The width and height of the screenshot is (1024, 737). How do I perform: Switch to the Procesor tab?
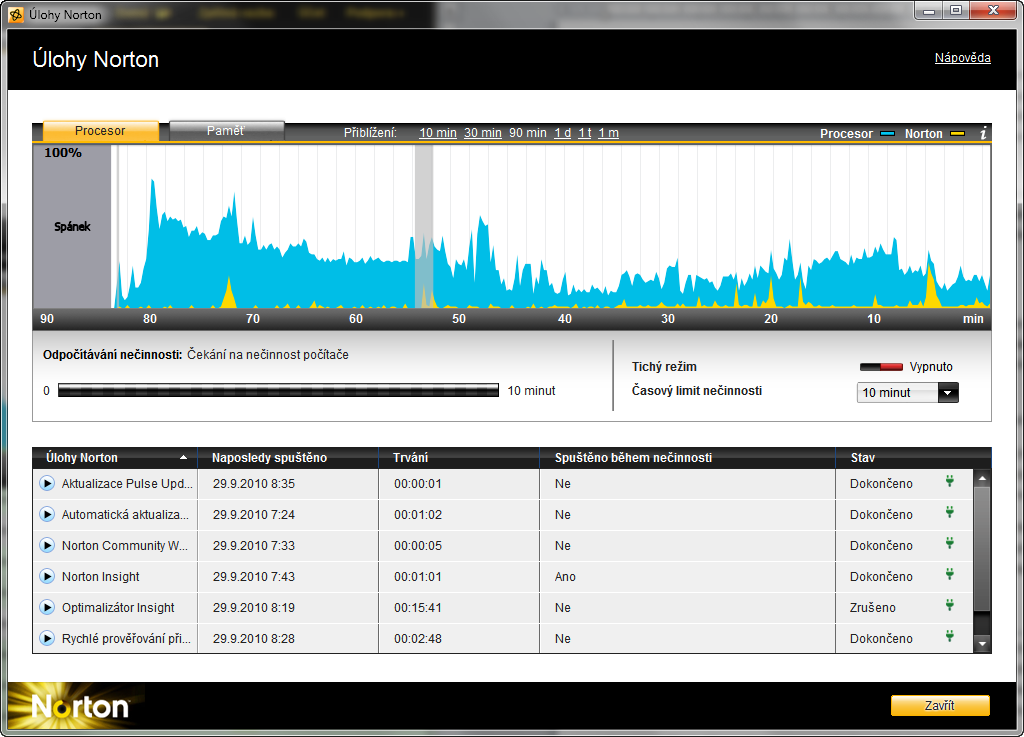point(100,131)
